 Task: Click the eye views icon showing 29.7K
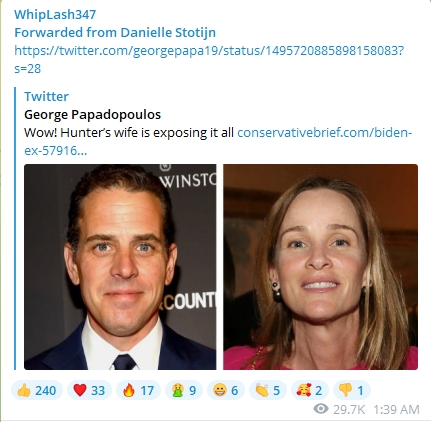tap(321, 409)
